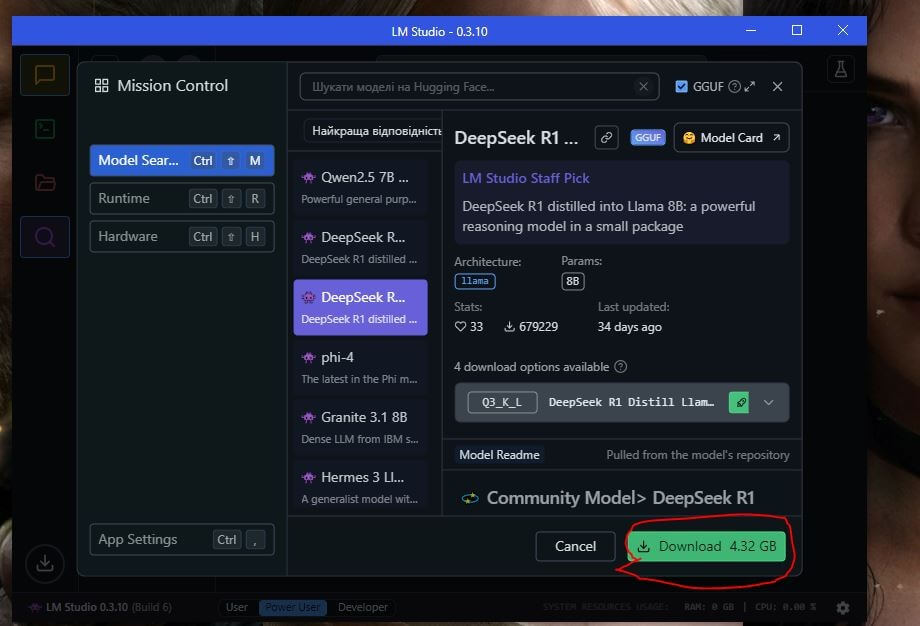Viewport: 920px width, 626px height.
Task: Open the settings gear in the status bar
Action: (843, 607)
